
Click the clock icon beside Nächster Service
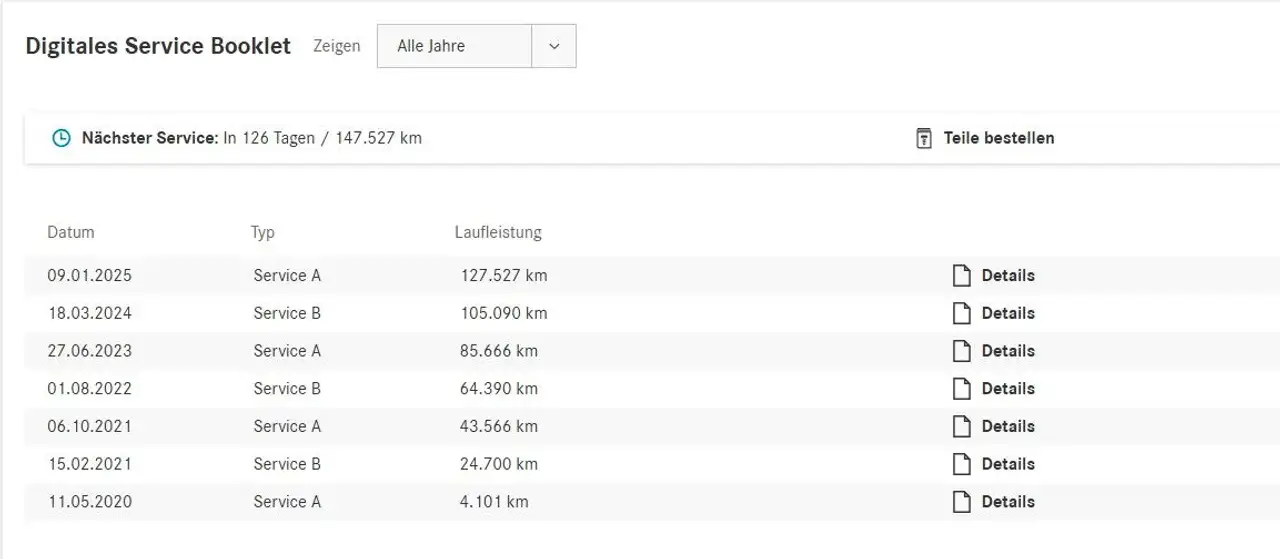click(x=62, y=139)
